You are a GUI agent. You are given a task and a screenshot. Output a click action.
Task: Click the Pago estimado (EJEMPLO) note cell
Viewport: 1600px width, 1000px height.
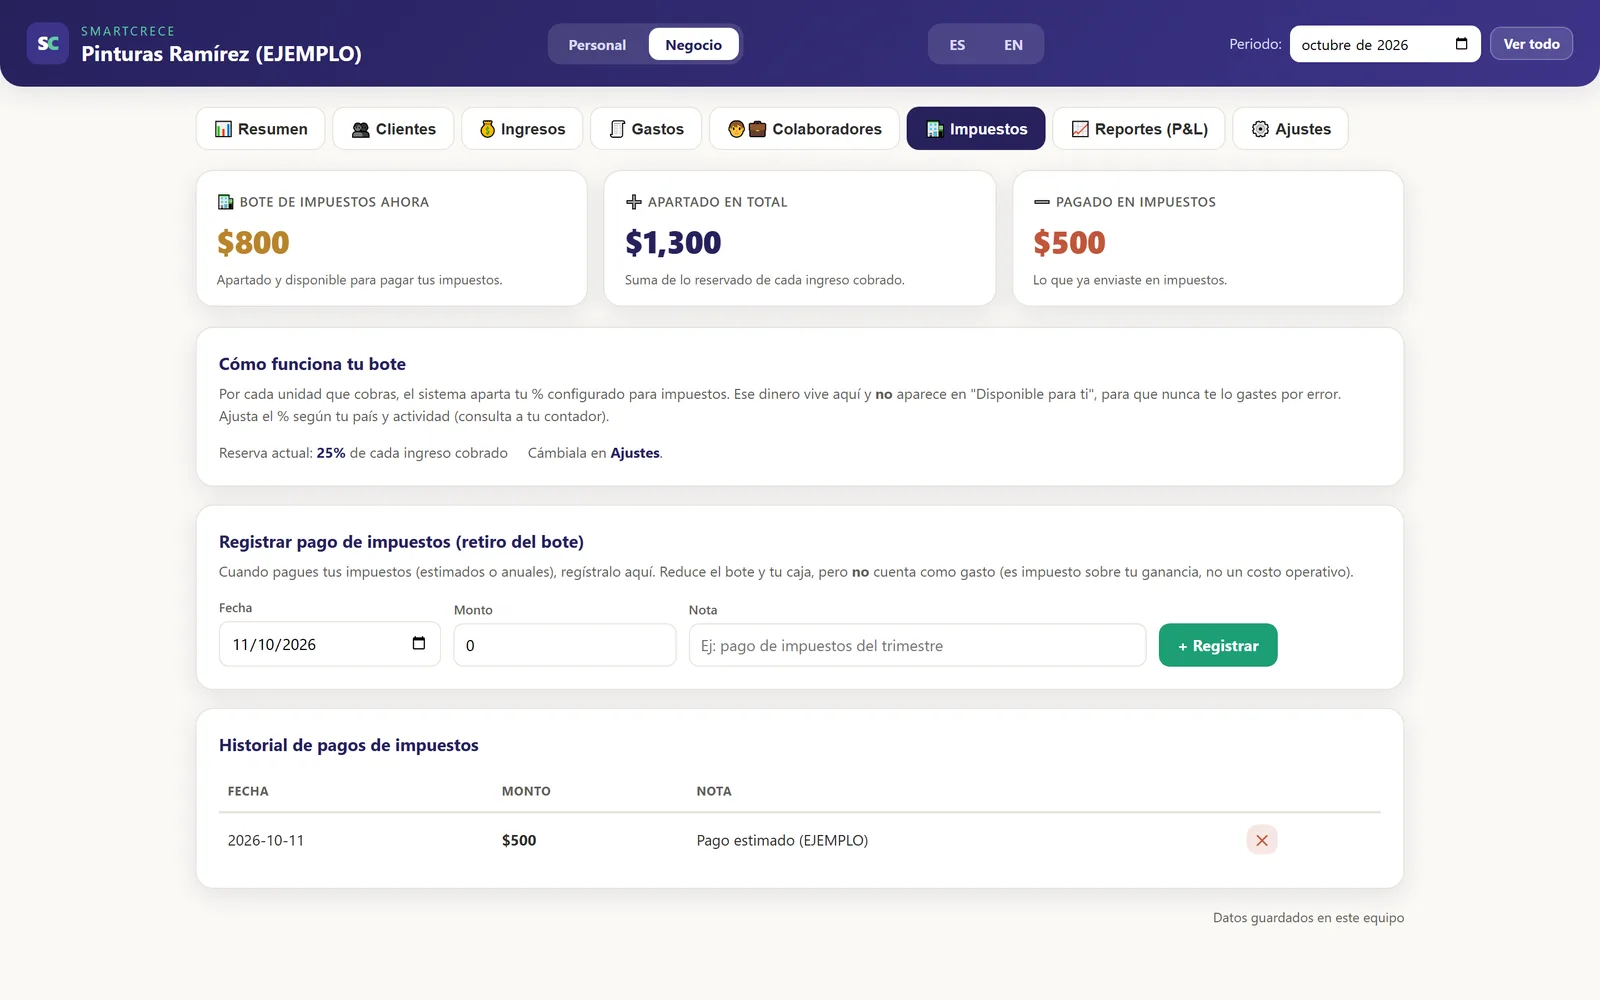(x=782, y=840)
